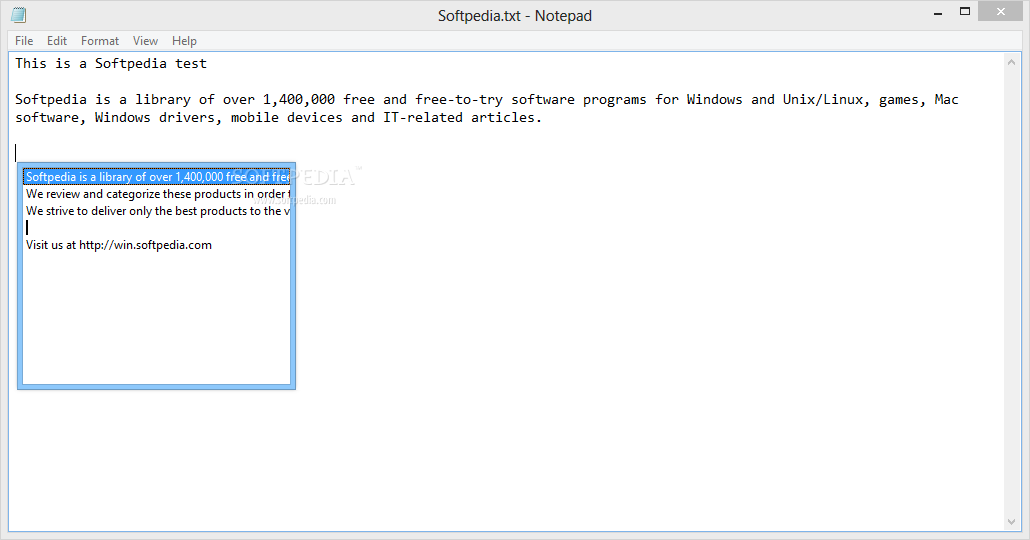Click the scrollbar up arrow
Image resolution: width=1030 pixels, height=540 pixels.
(x=1011, y=62)
